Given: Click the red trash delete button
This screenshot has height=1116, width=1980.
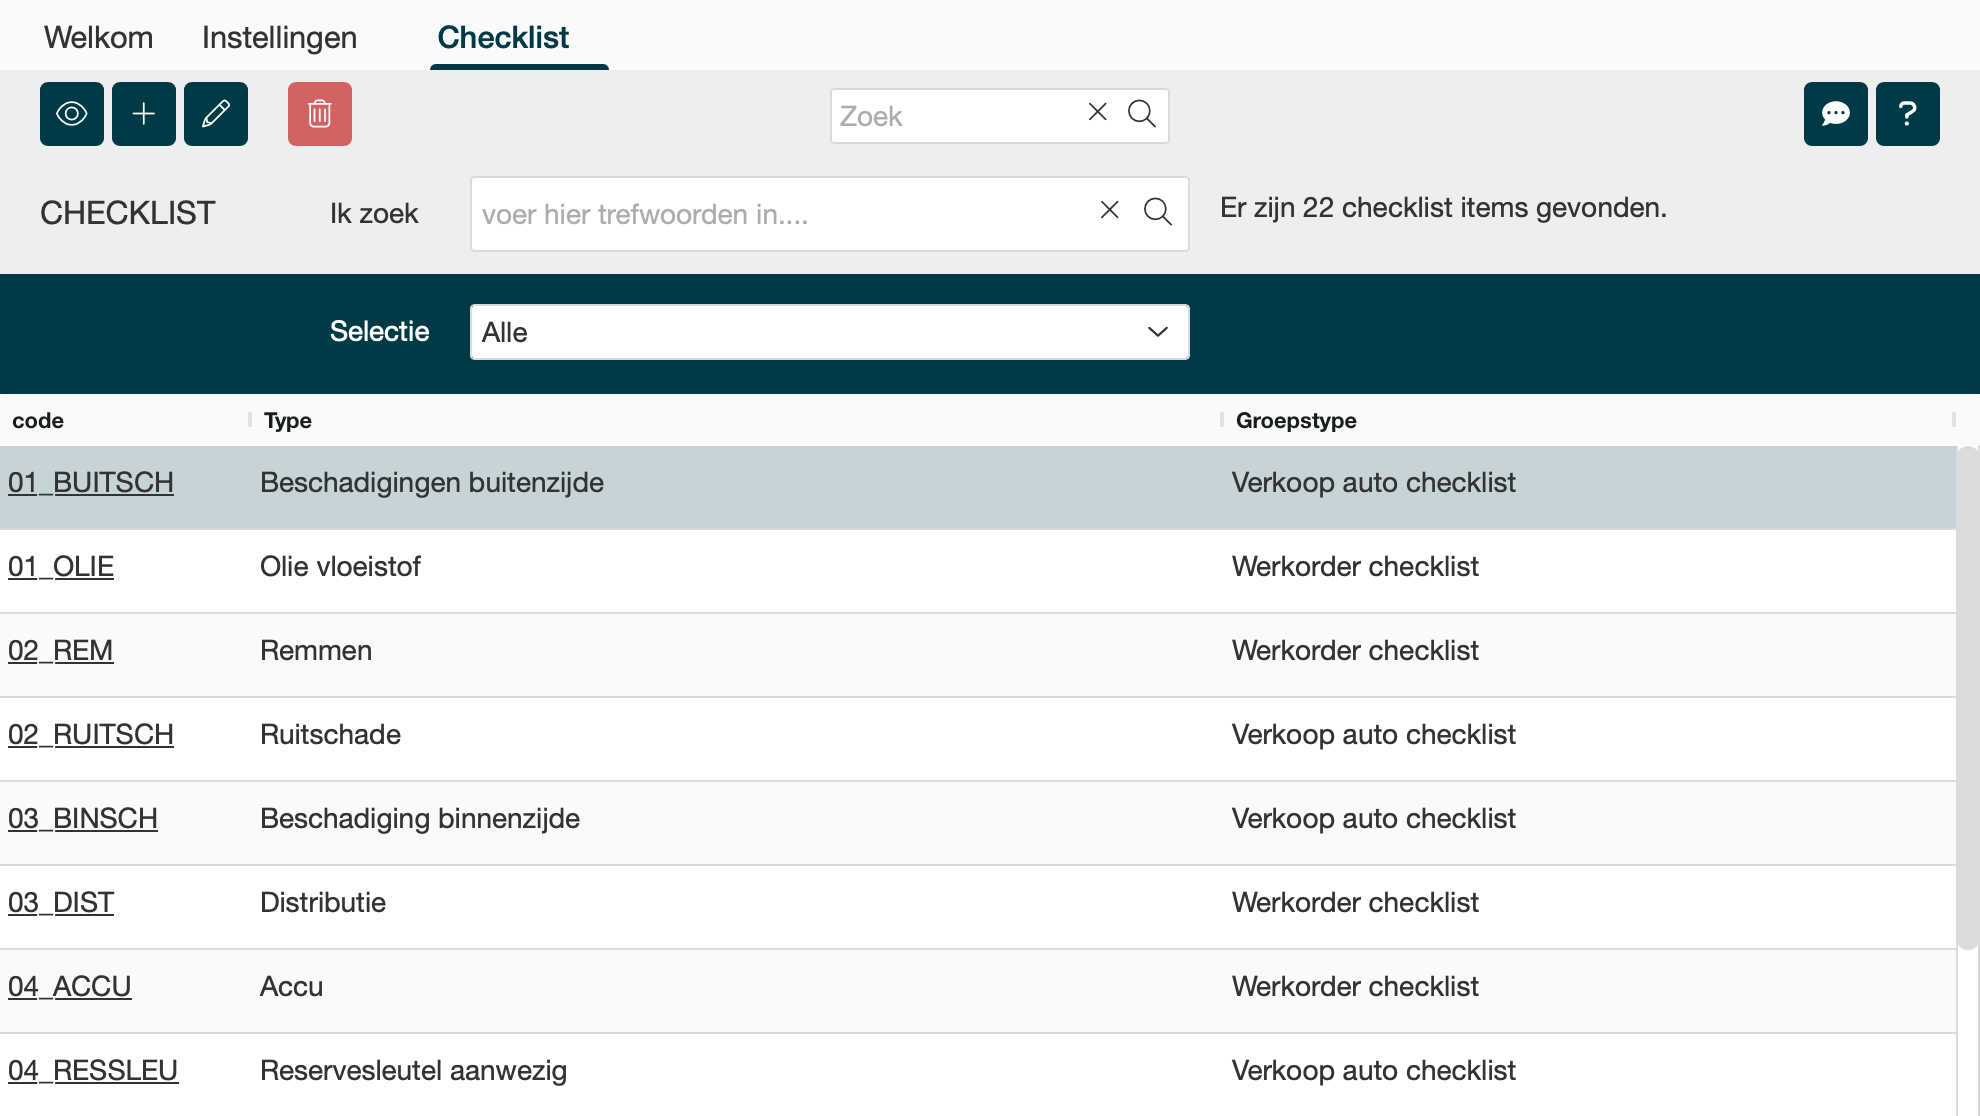Looking at the screenshot, I should pyautogui.click(x=320, y=114).
